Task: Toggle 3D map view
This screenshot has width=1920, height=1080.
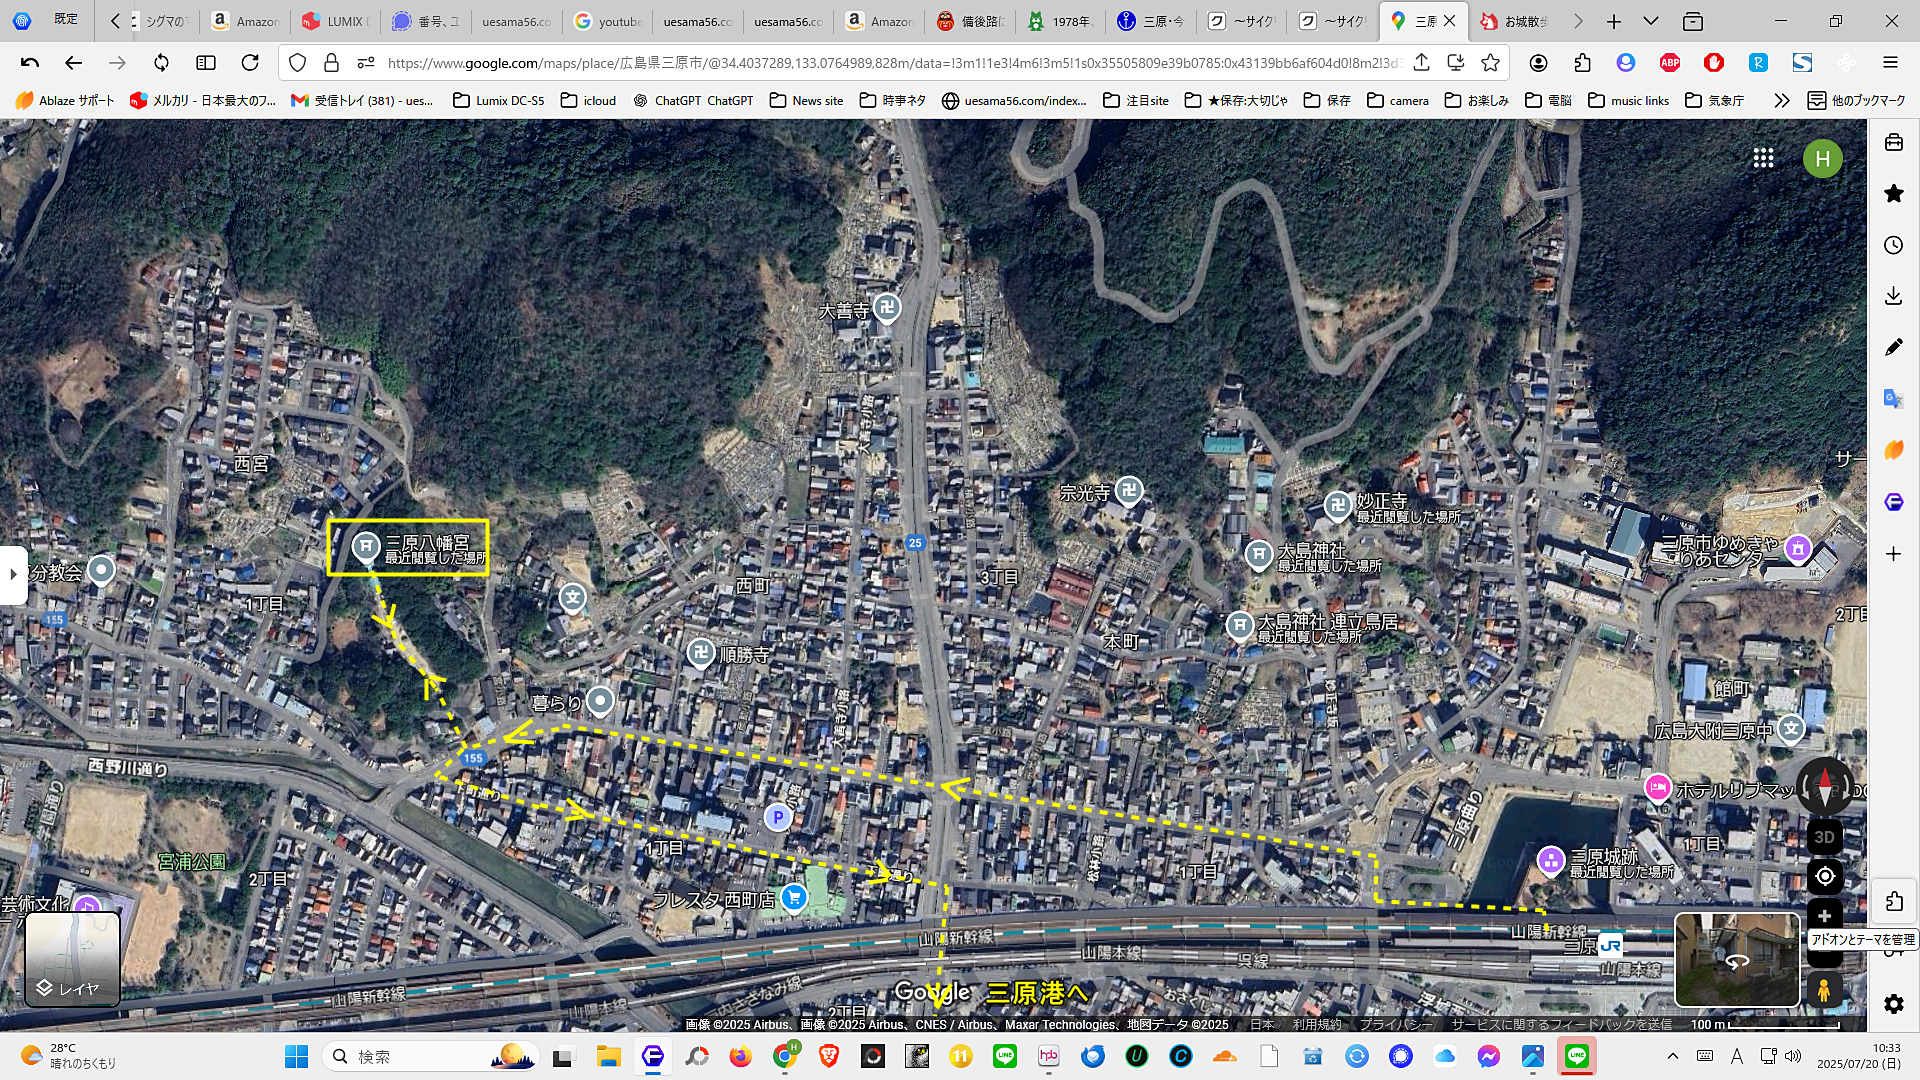Action: click(1825, 837)
